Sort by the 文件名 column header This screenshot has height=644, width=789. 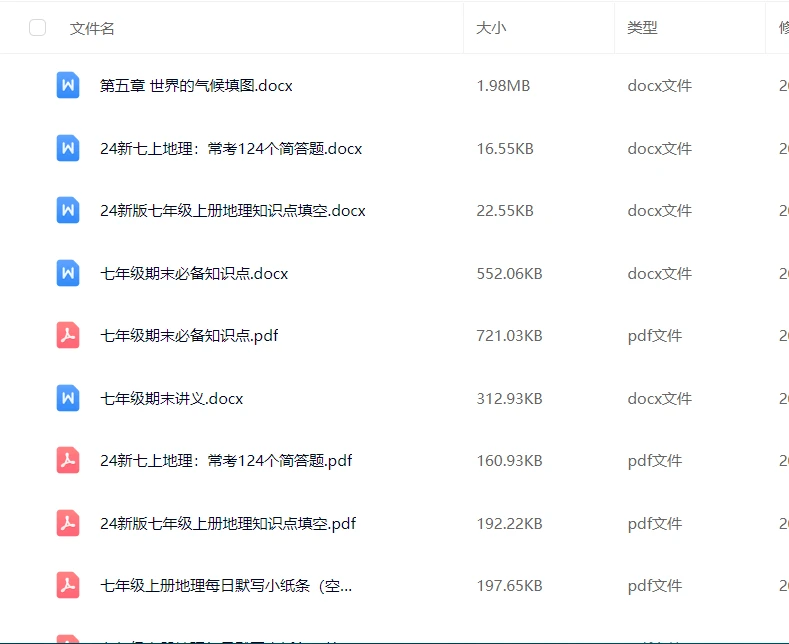[92, 28]
